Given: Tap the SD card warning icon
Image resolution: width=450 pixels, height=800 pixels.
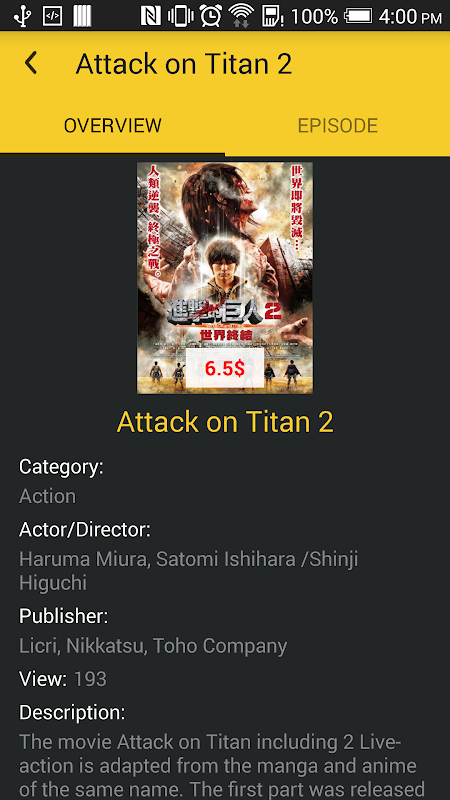Looking at the screenshot, I should (273, 16).
